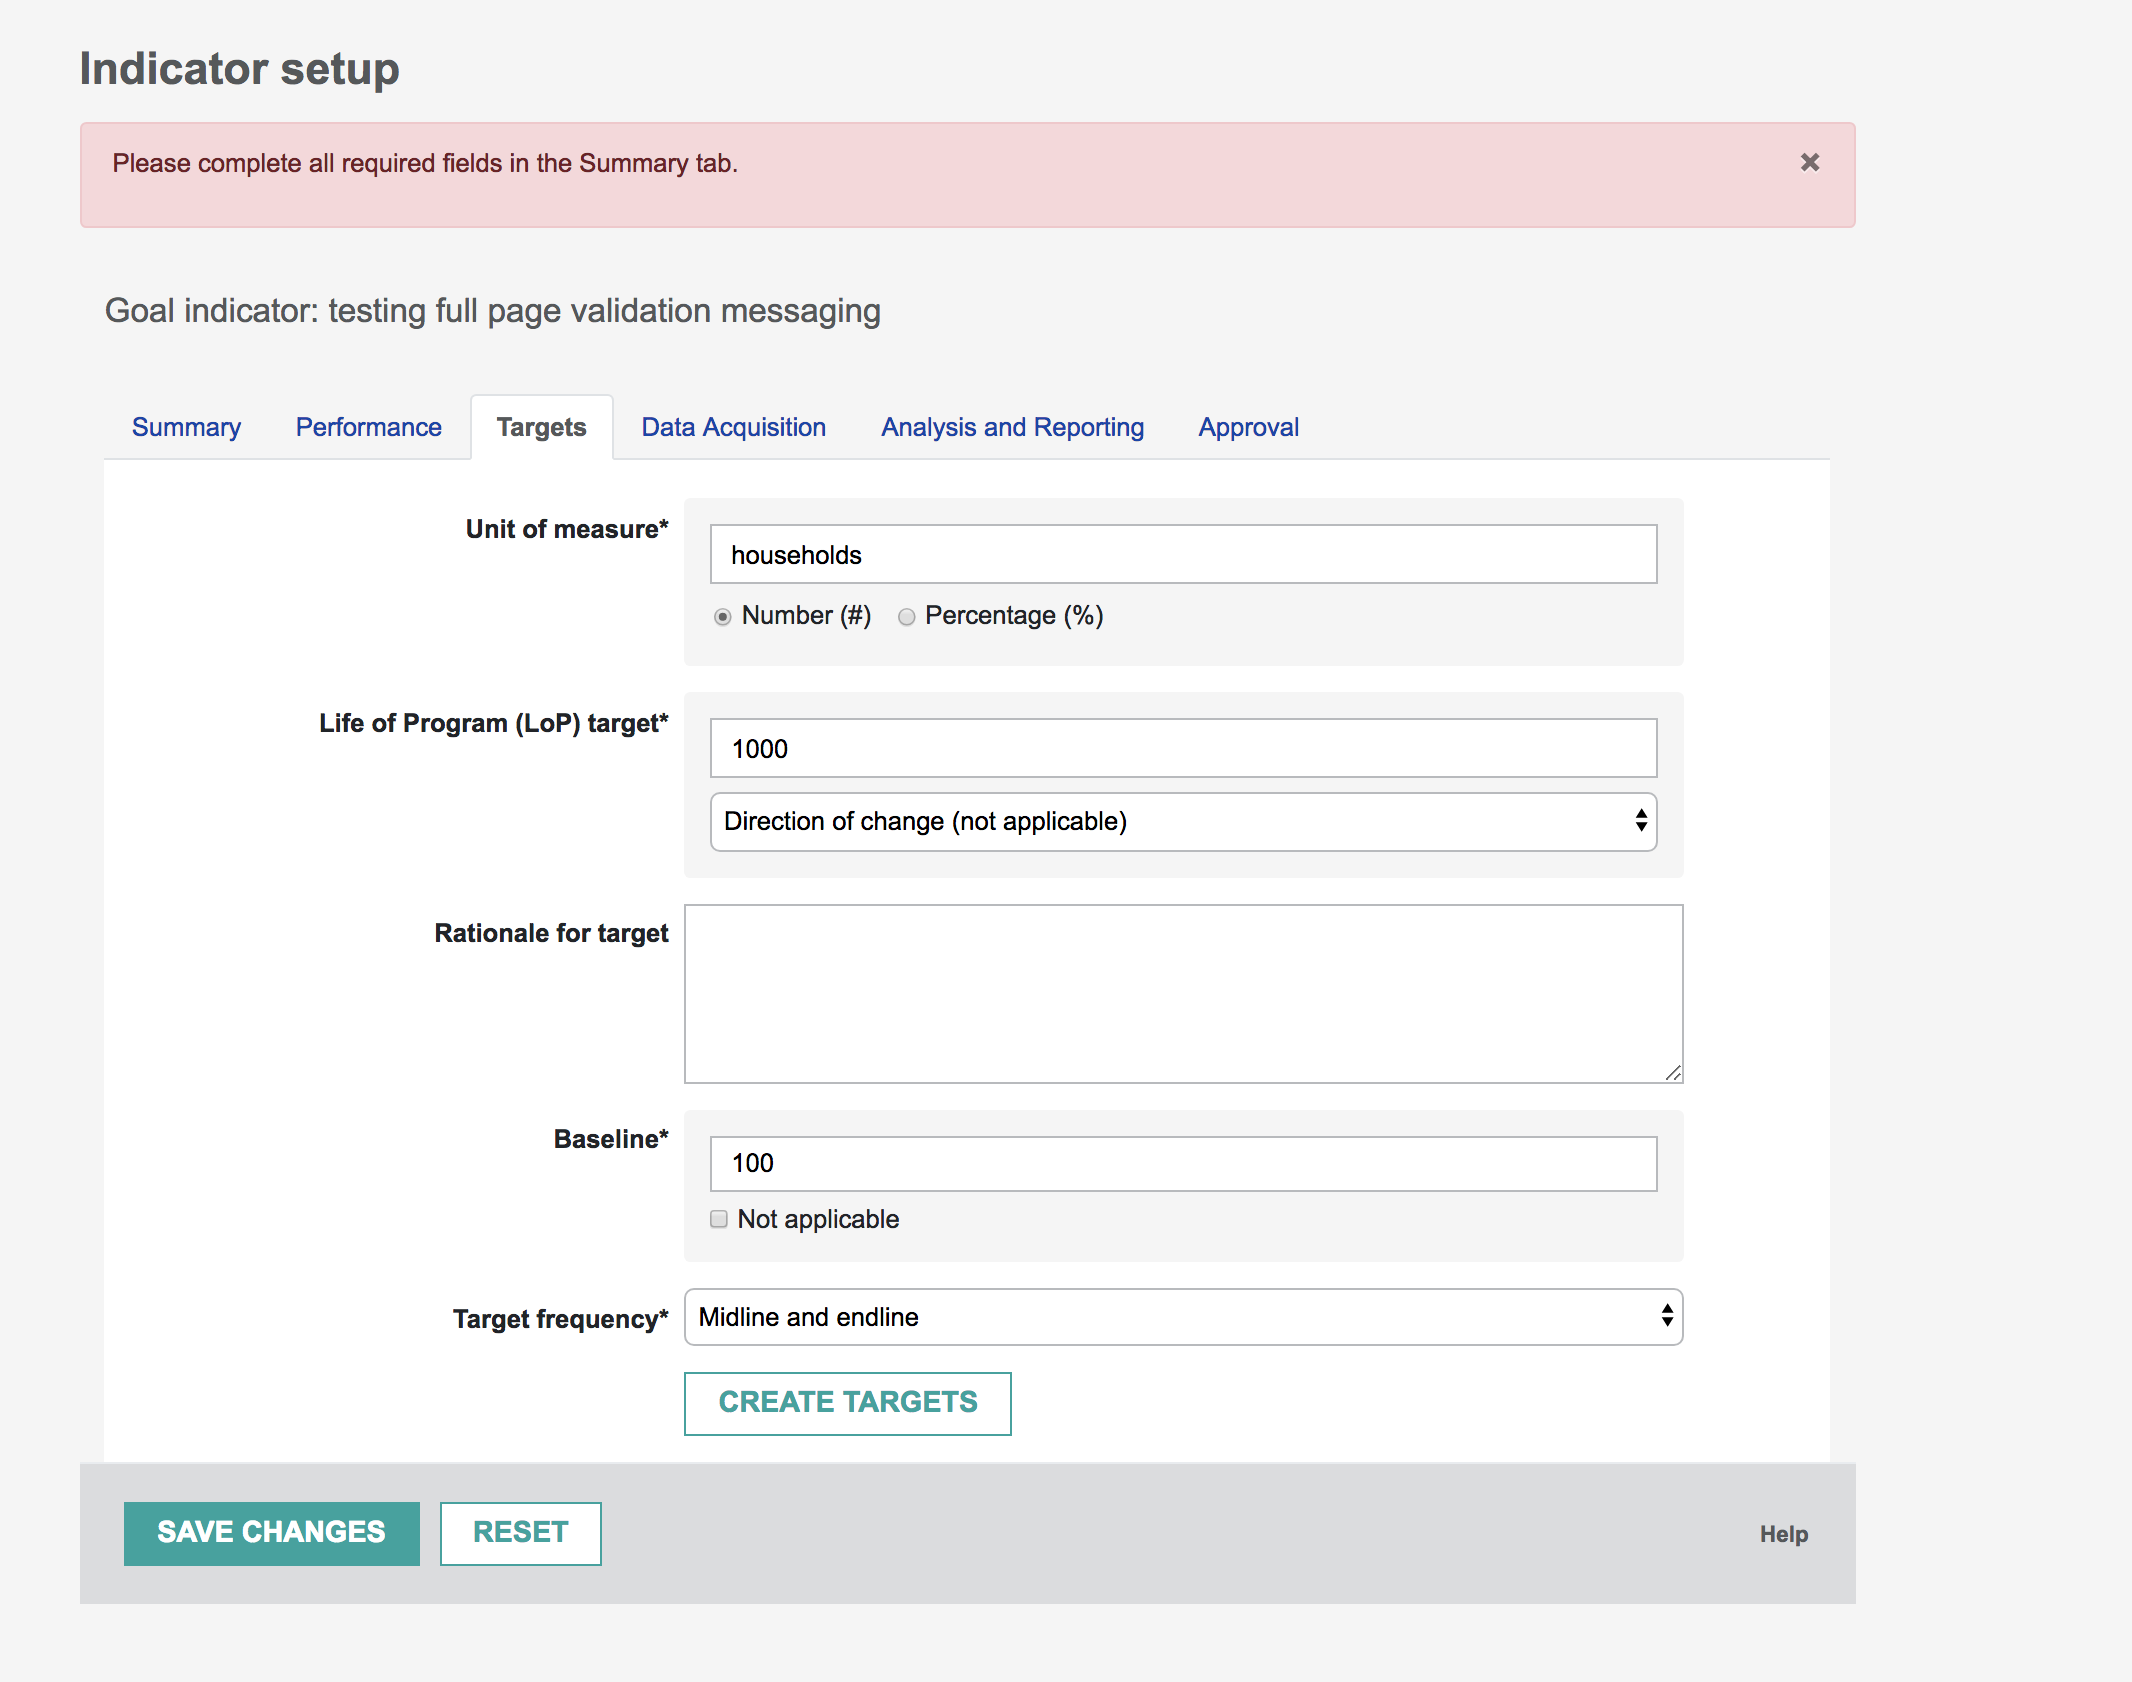The width and height of the screenshot is (2132, 1682).
Task: Click the Save Changes button
Action: [271, 1533]
